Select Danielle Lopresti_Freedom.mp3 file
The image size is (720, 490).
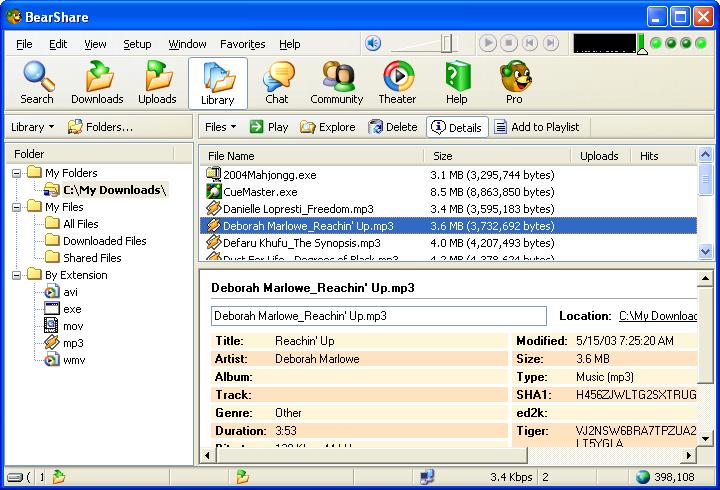(x=298, y=208)
